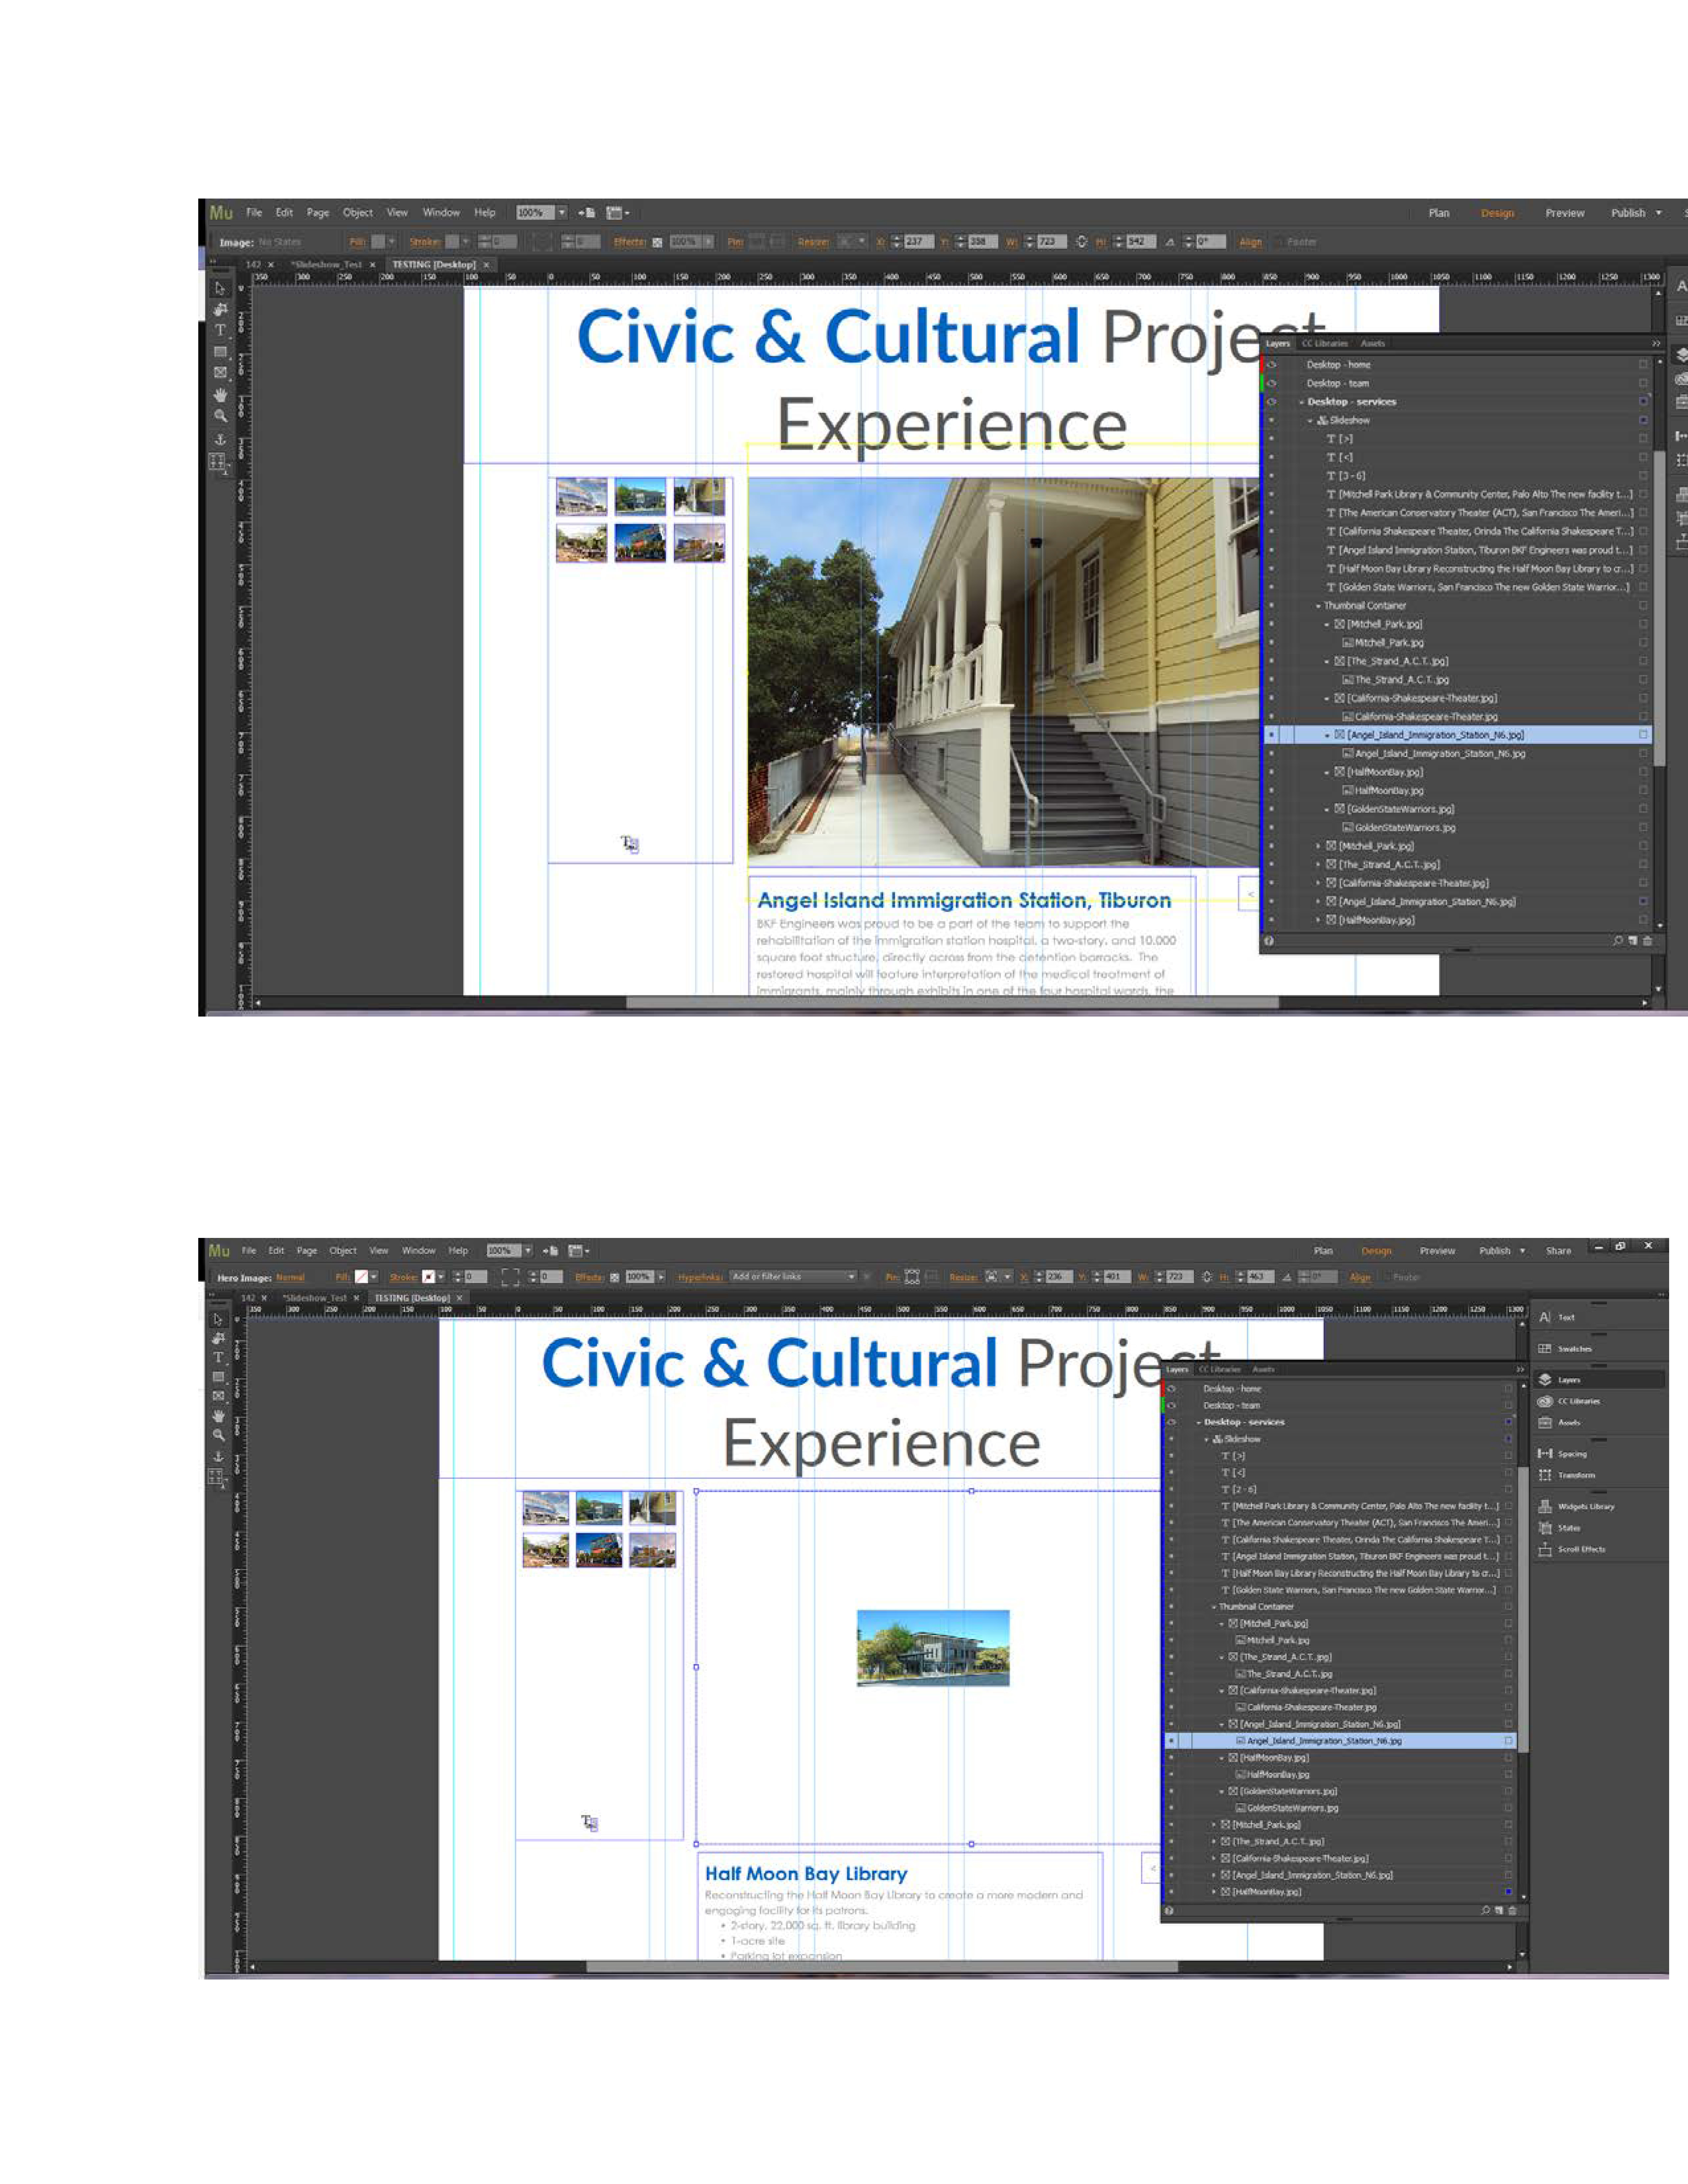Click Preview in upper window
Screen dimensions: 1688x2184
point(1565,213)
